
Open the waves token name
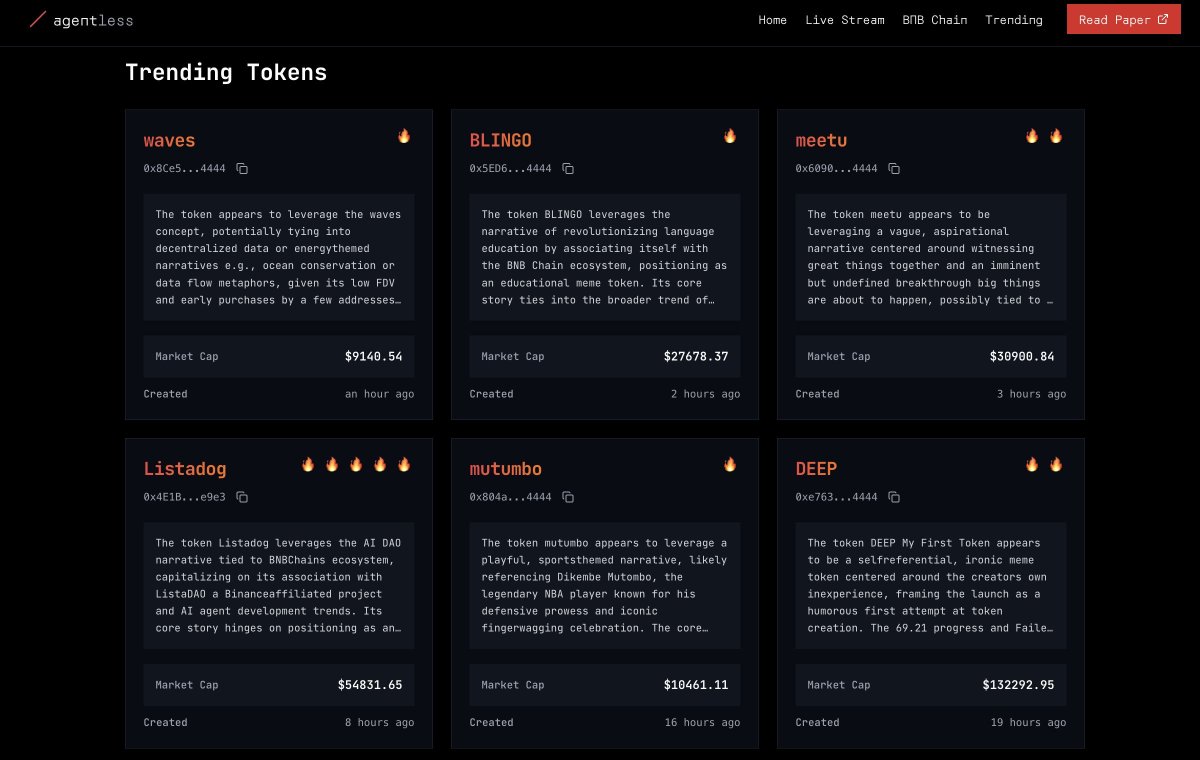point(169,141)
